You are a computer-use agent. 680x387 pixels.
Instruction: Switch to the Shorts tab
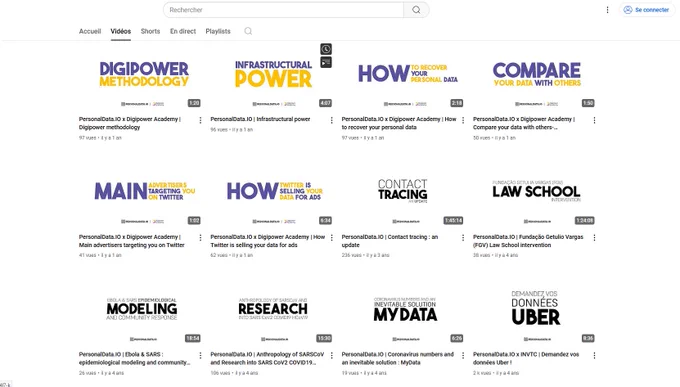tap(150, 31)
